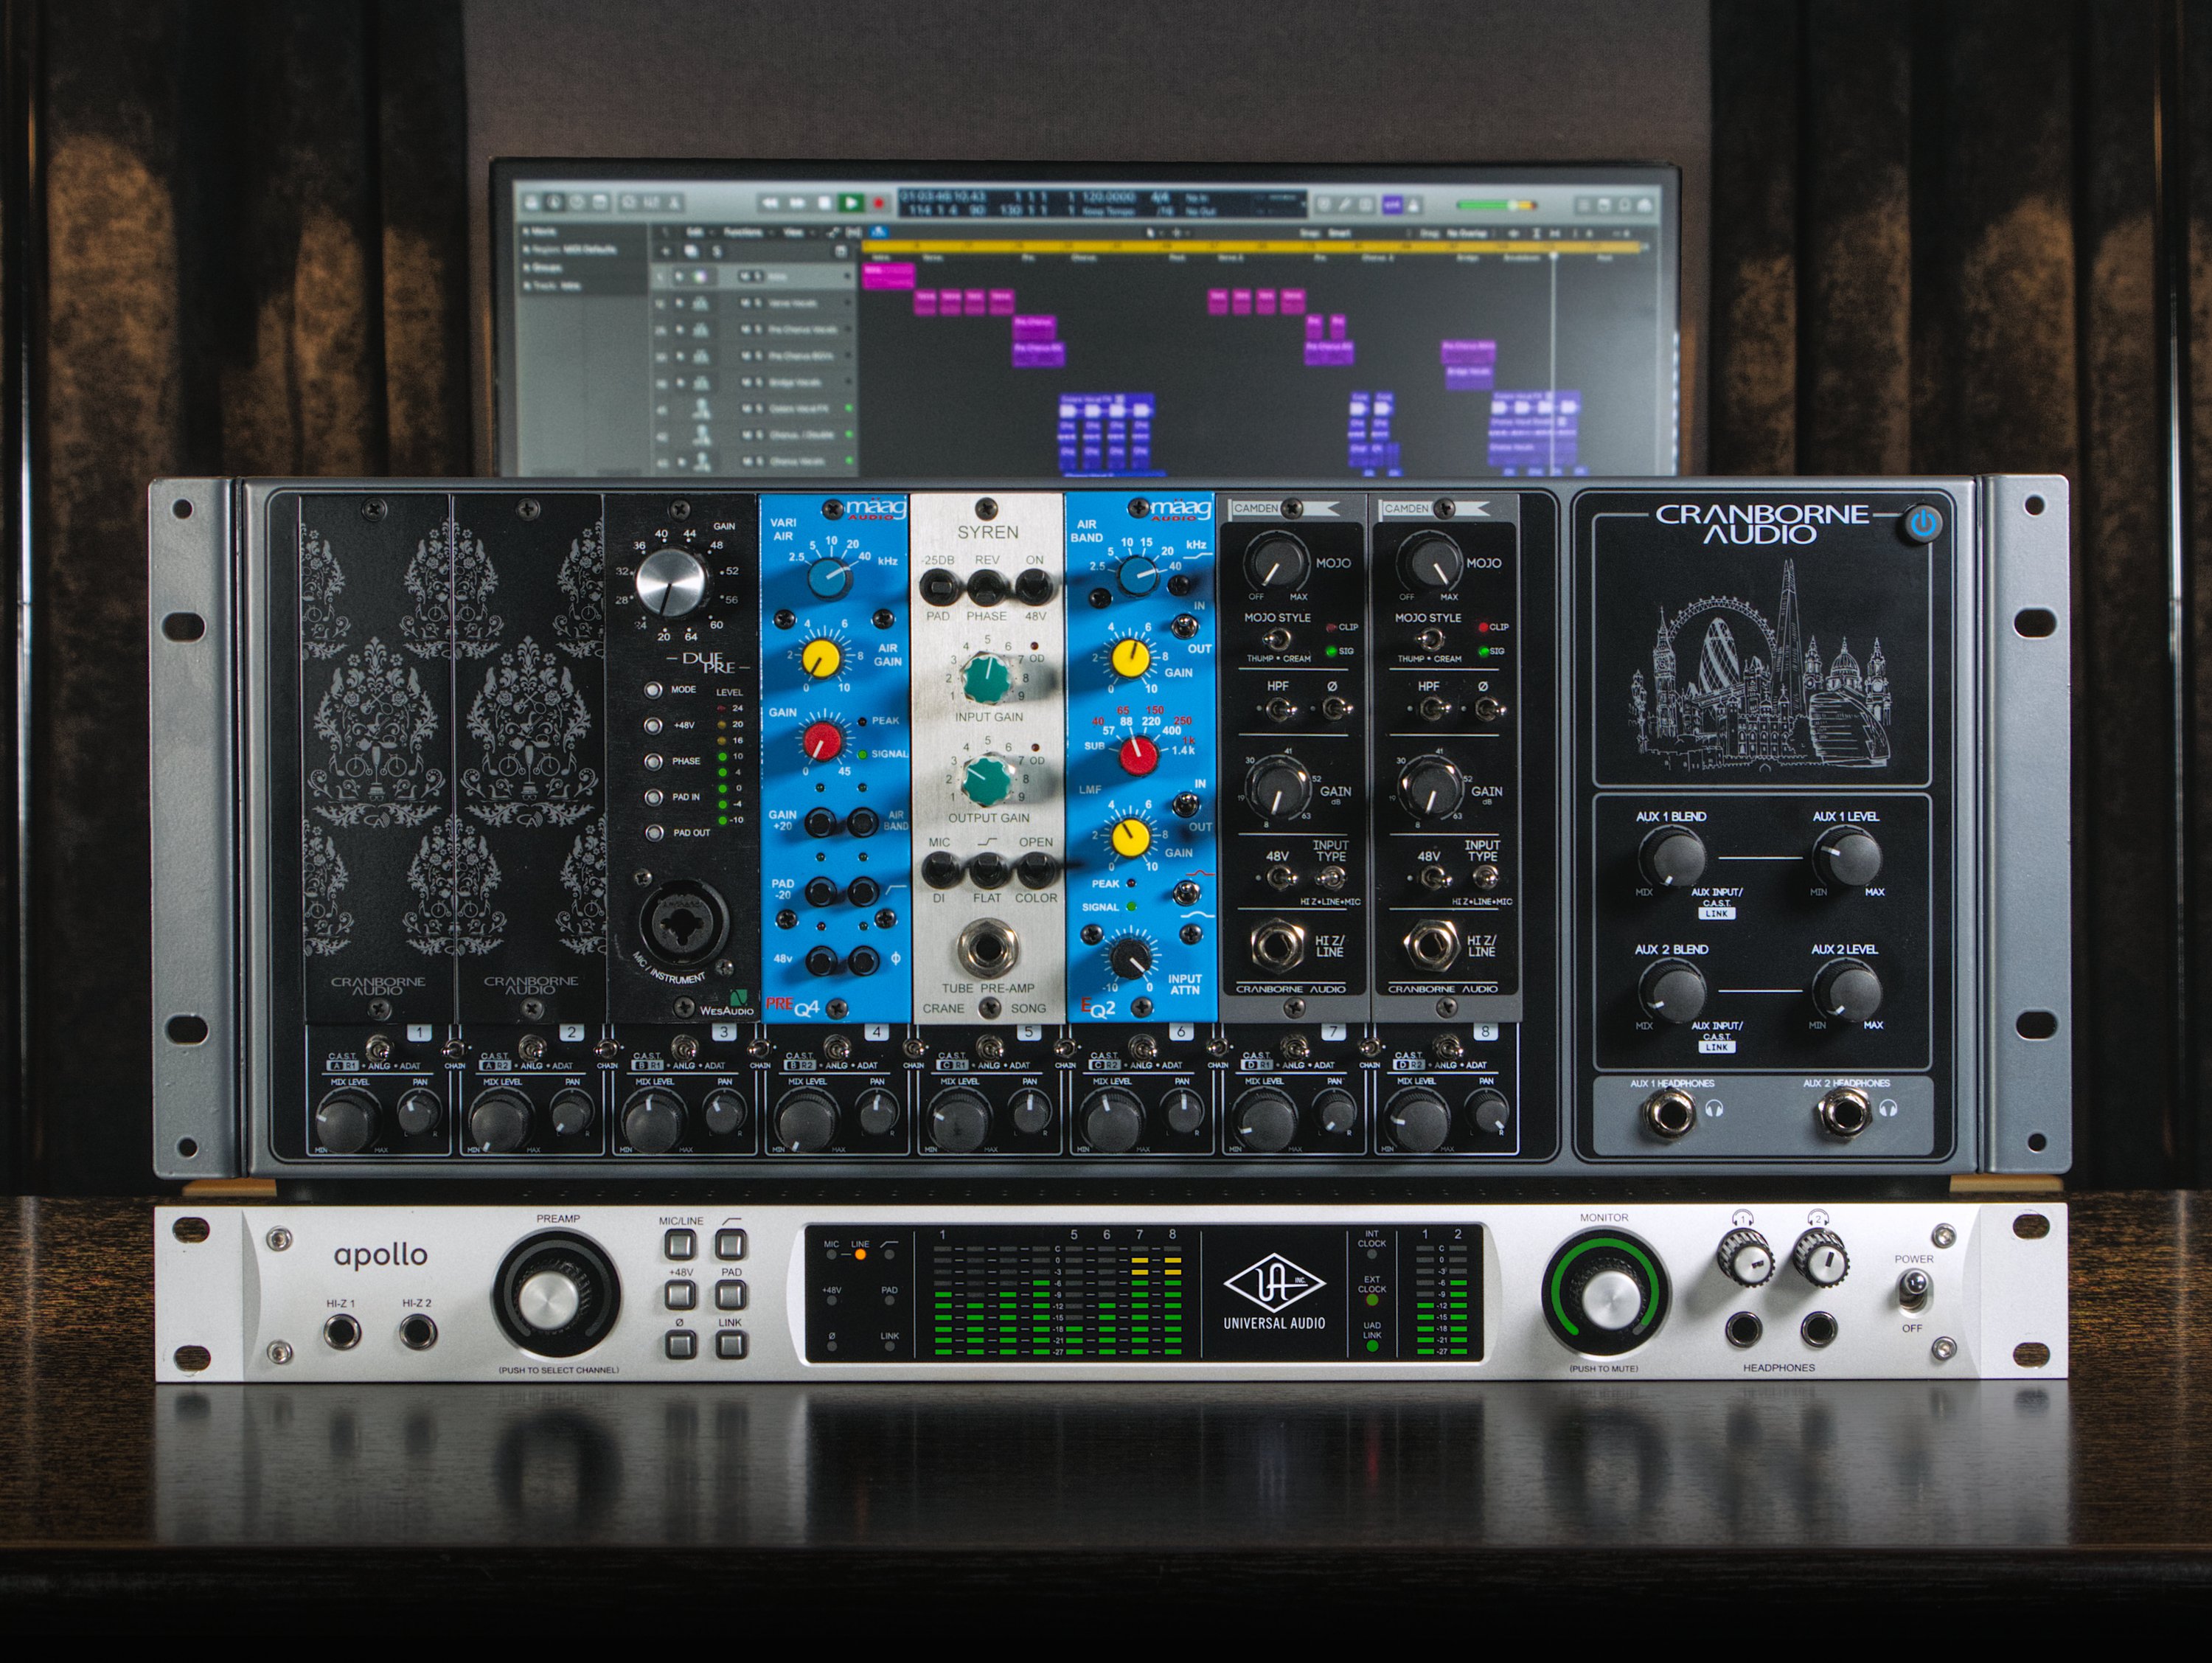Expand the Region MIDI Defaults disclosure triangle
This screenshot has height=1663, width=2212.
point(527,250)
